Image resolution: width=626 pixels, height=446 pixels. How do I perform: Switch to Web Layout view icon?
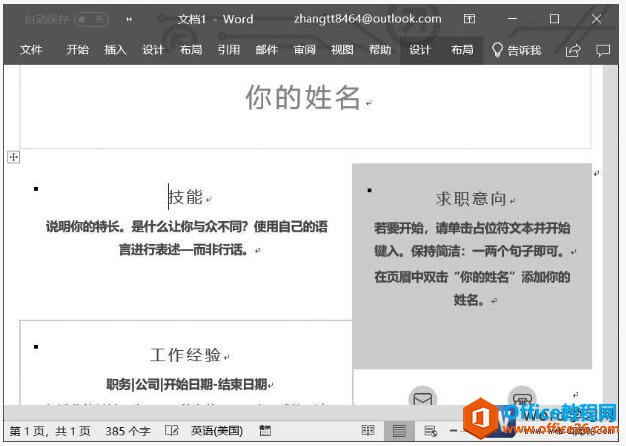pos(430,431)
